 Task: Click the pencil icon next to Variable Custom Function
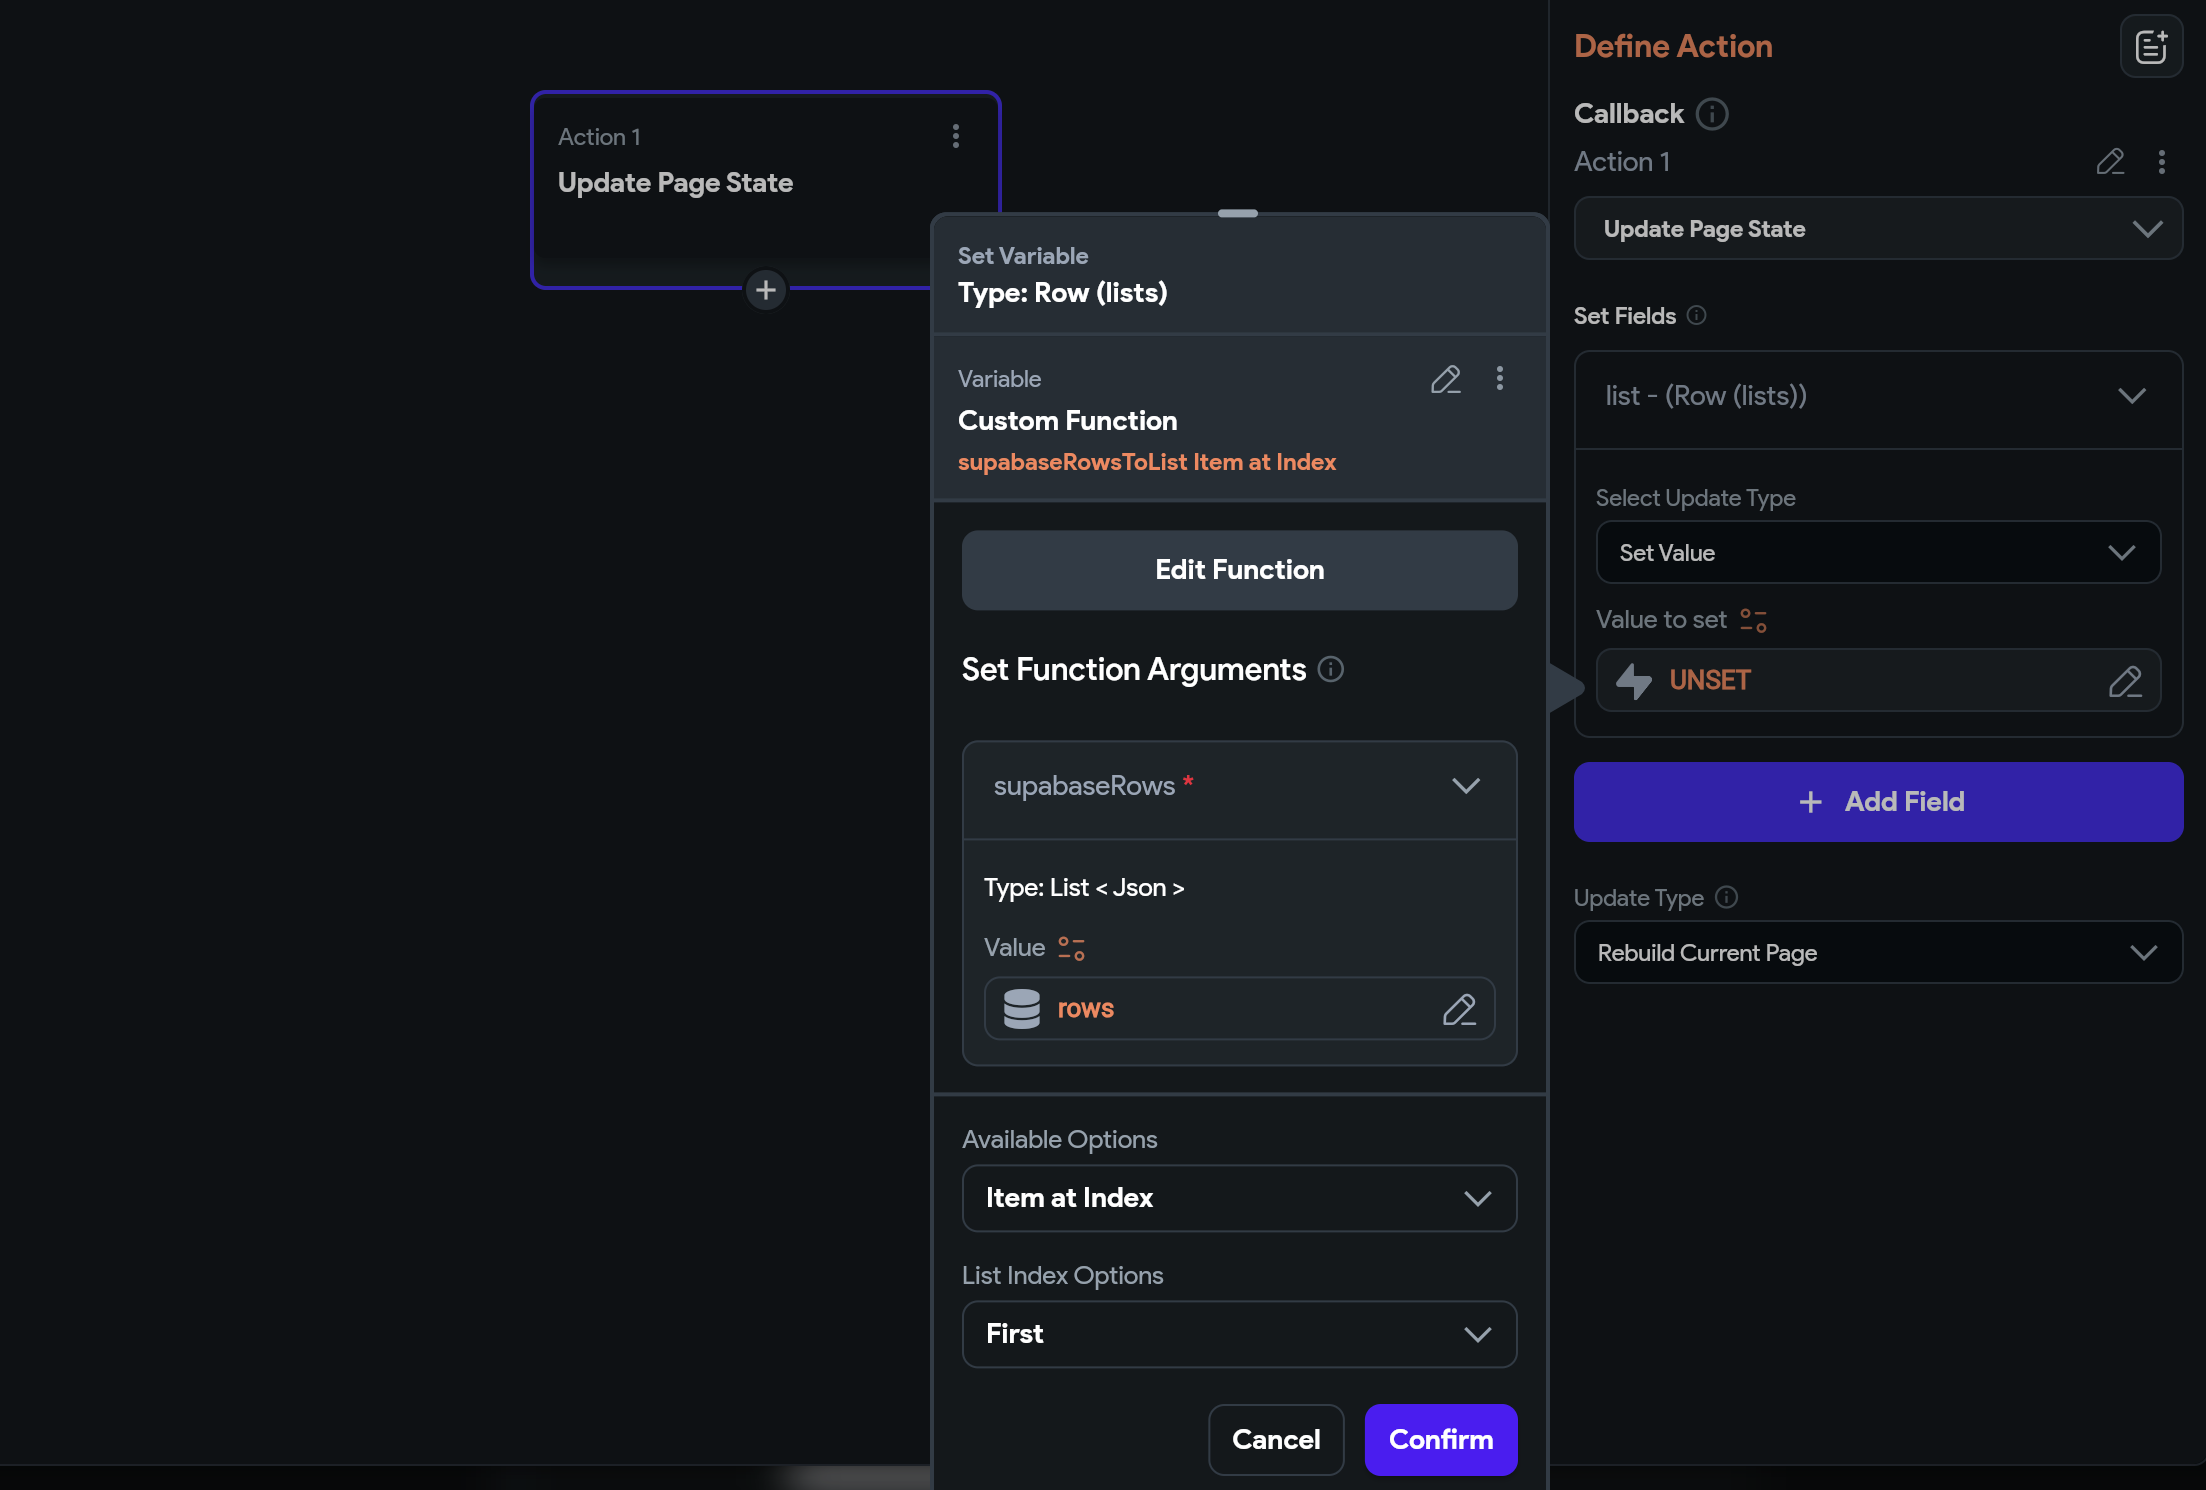(x=1445, y=379)
